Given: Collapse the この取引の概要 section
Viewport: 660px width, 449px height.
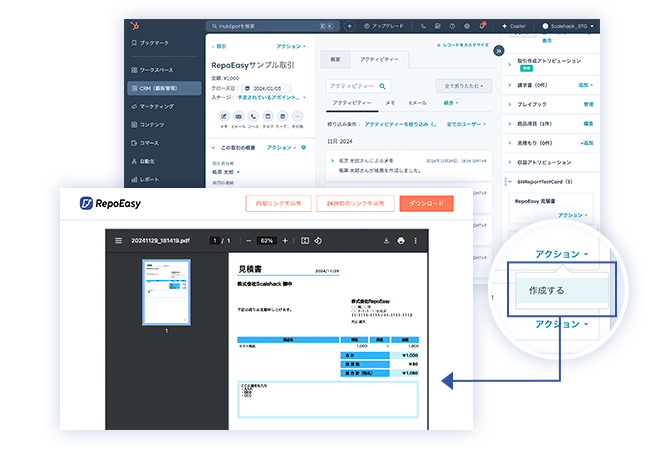Looking at the screenshot, I should tap(213, 148).
